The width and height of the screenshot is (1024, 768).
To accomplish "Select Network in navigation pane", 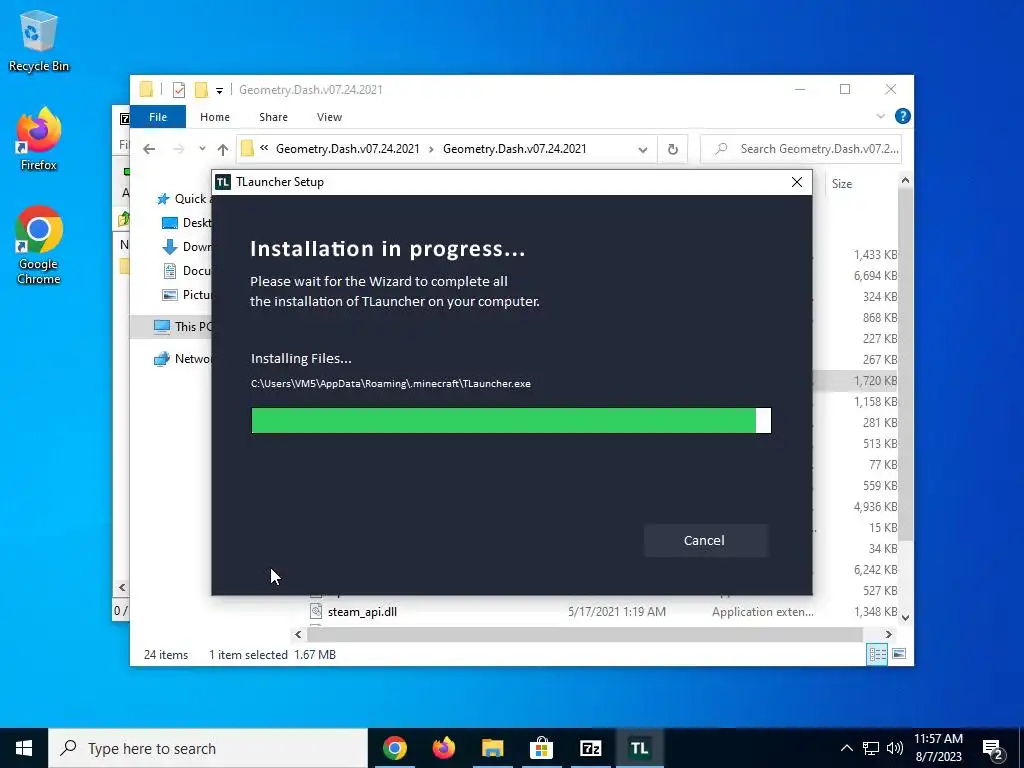I will pyautogui.click(x=182, y=359).
